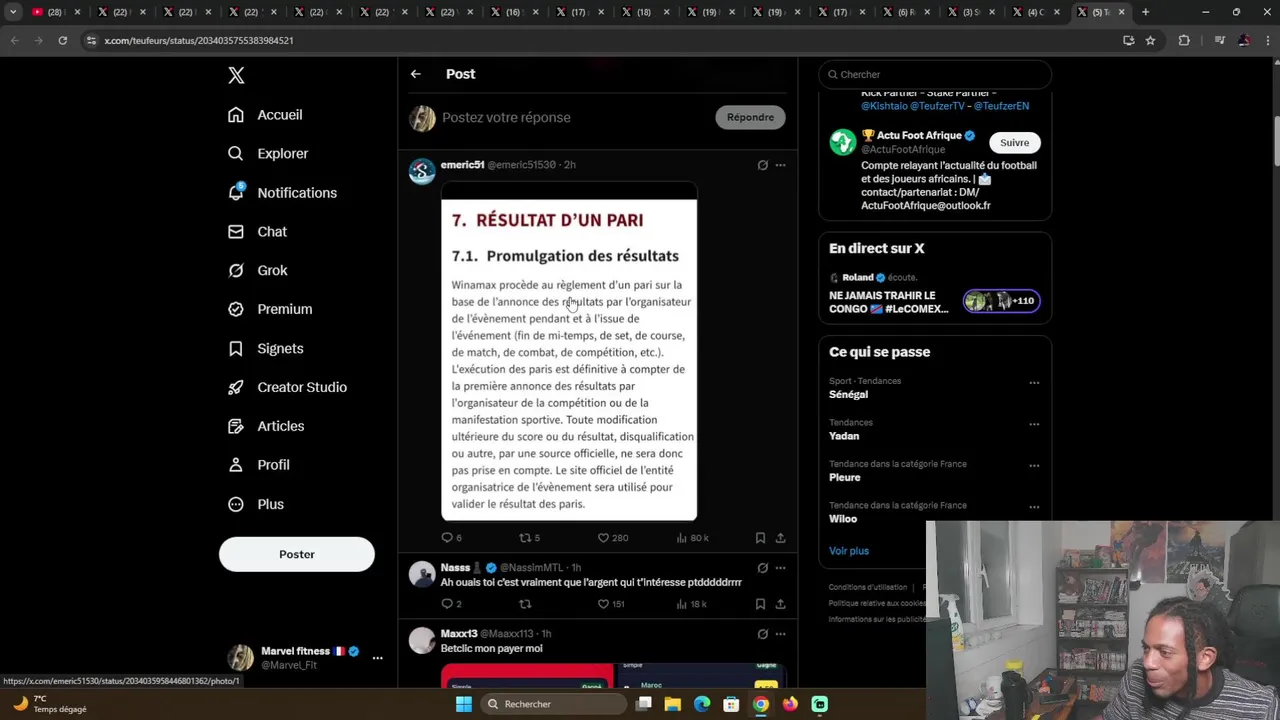Share the Nasss post
Viewport: 1280px width, 720px height.
(x=780, y=604)
